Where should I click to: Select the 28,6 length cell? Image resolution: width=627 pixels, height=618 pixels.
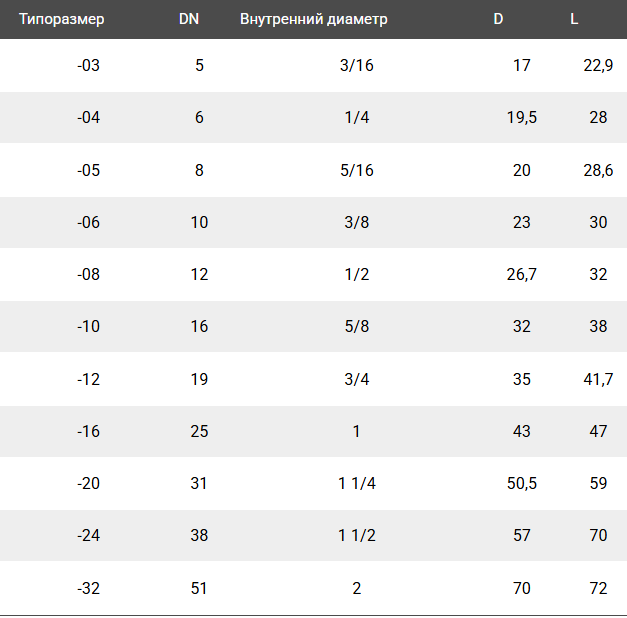[x=598, y=170]
